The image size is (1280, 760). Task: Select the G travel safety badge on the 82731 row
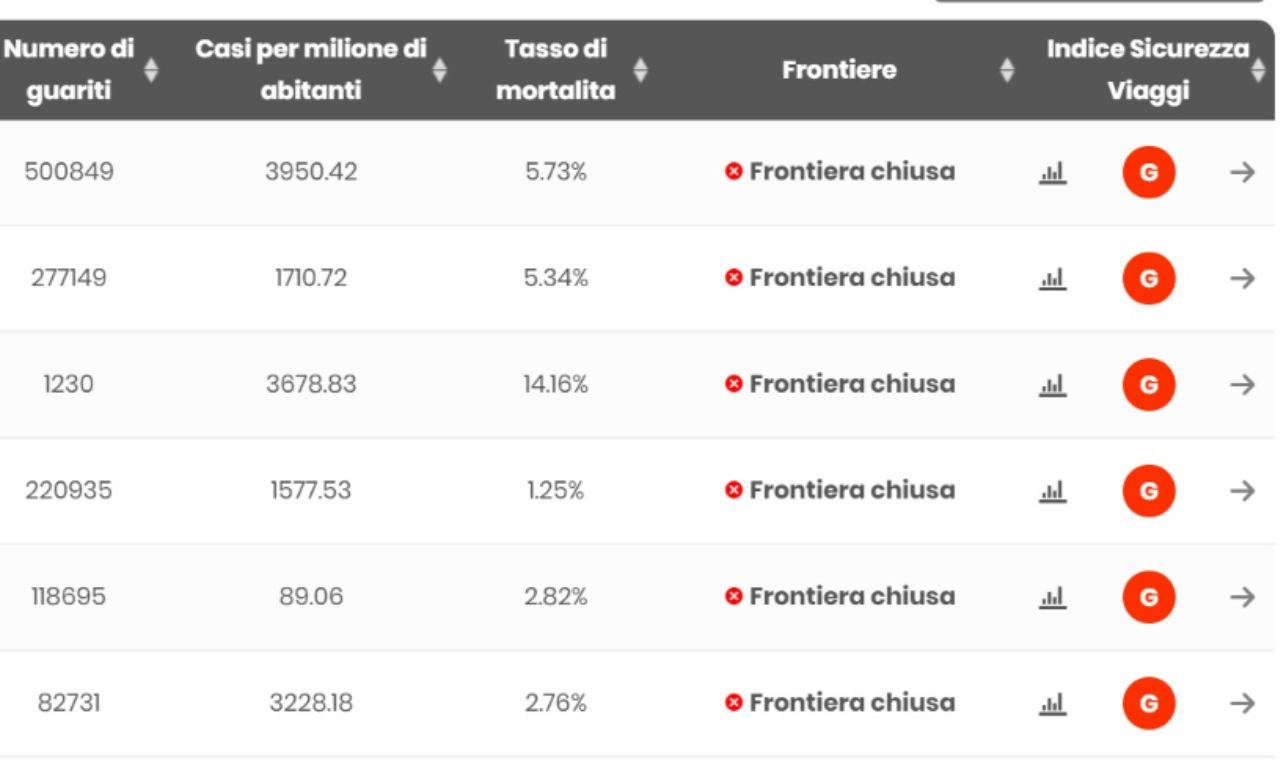[x=1148, y=703]
